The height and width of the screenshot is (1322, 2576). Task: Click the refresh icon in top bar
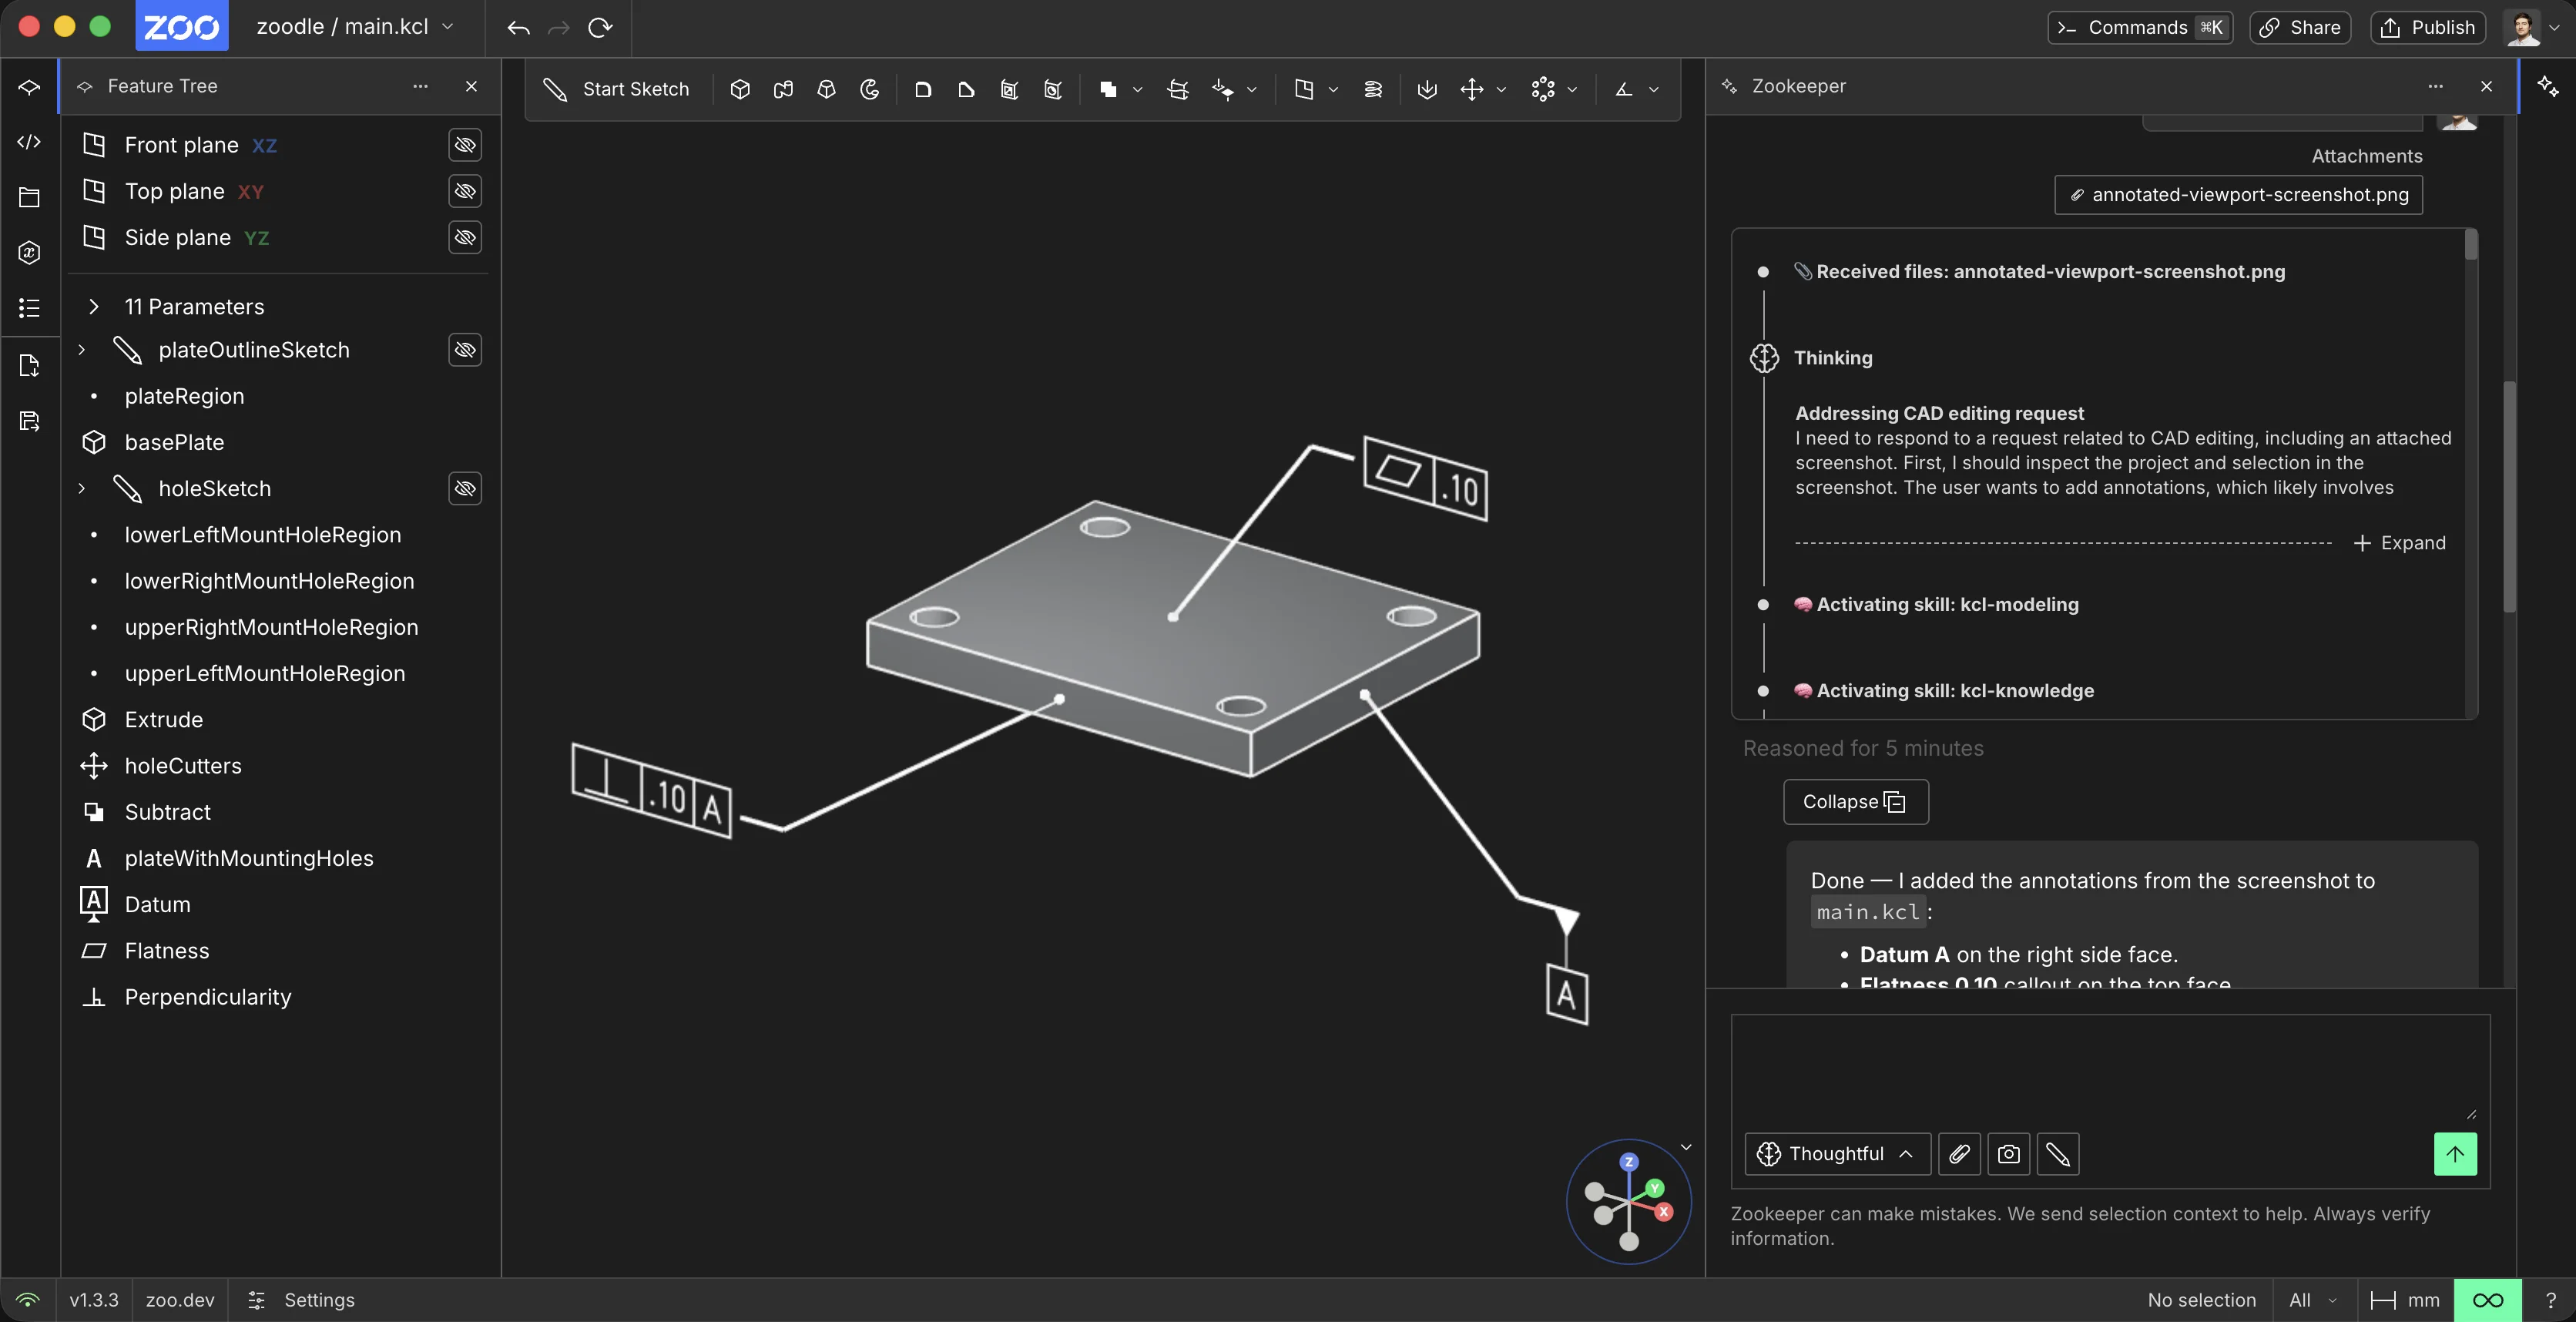point(600,27)
